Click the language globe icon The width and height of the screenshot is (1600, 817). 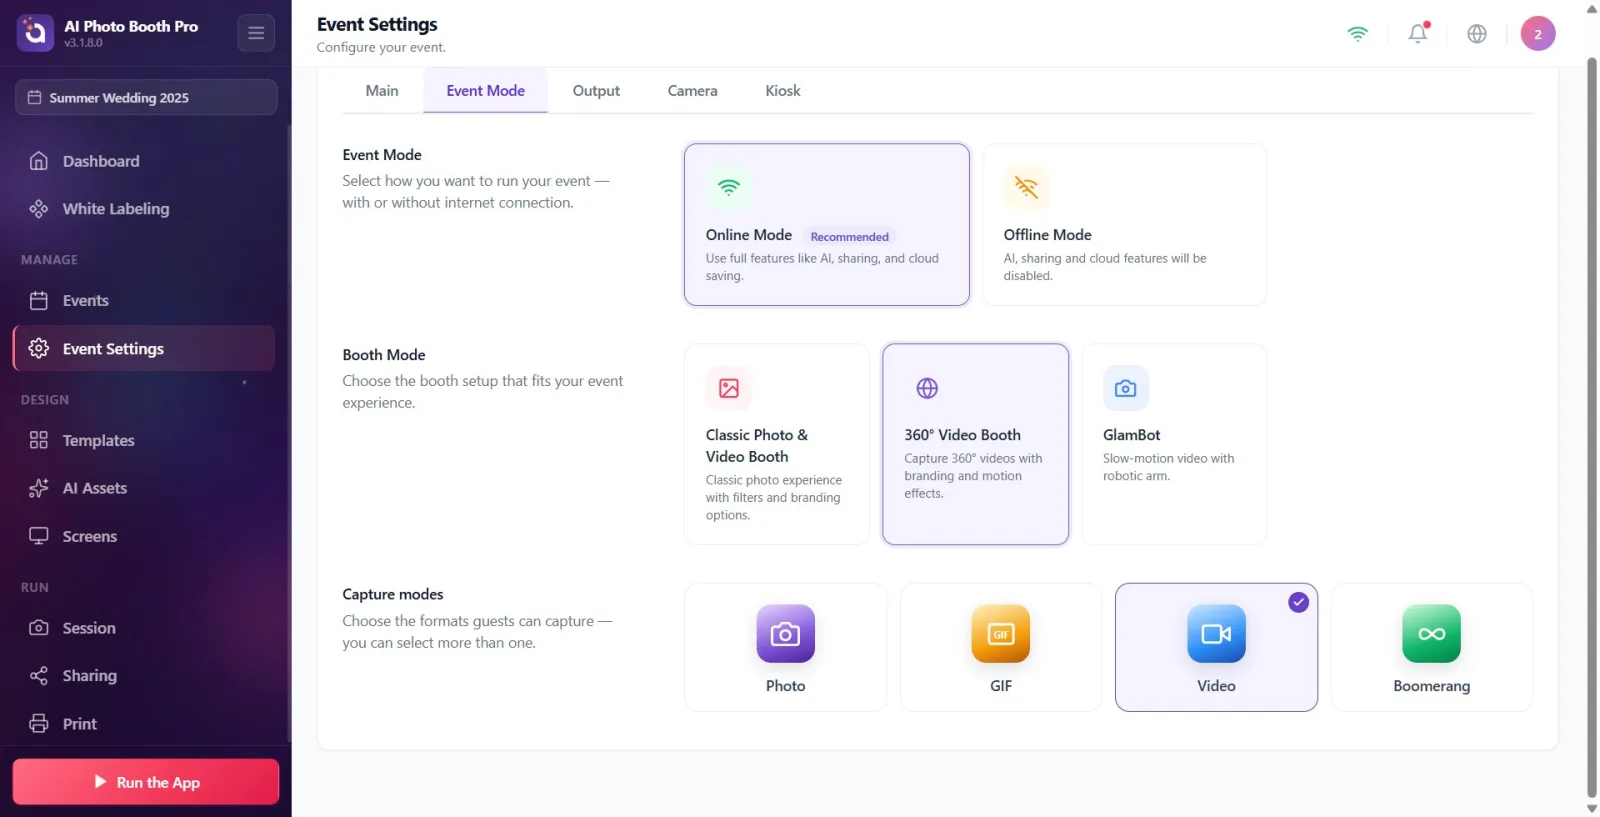click(x=1477, y=34)
